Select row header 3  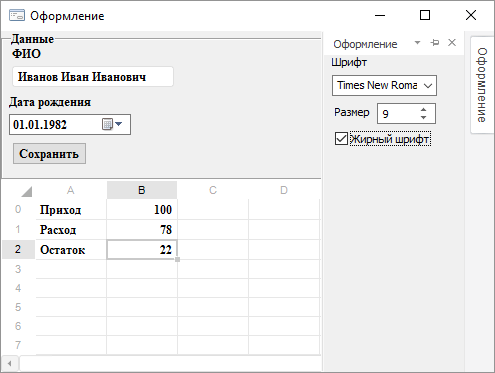(18, 269)
